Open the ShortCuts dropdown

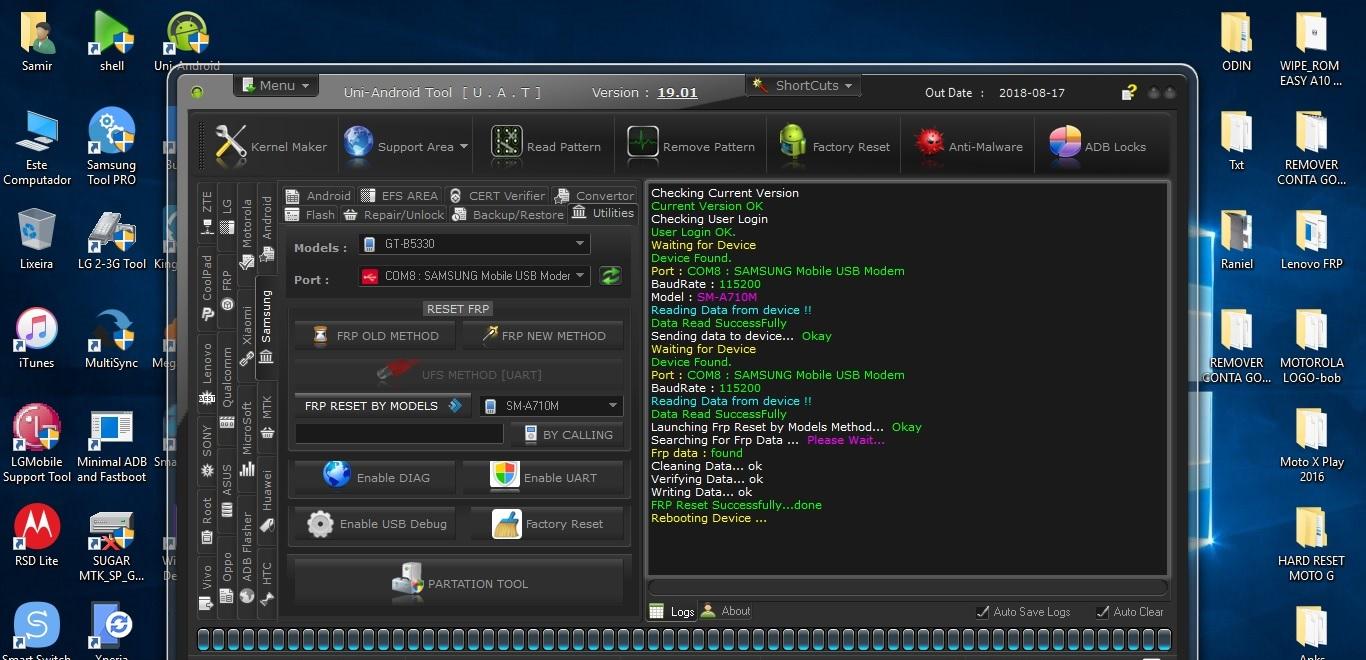tap(805, 85)
